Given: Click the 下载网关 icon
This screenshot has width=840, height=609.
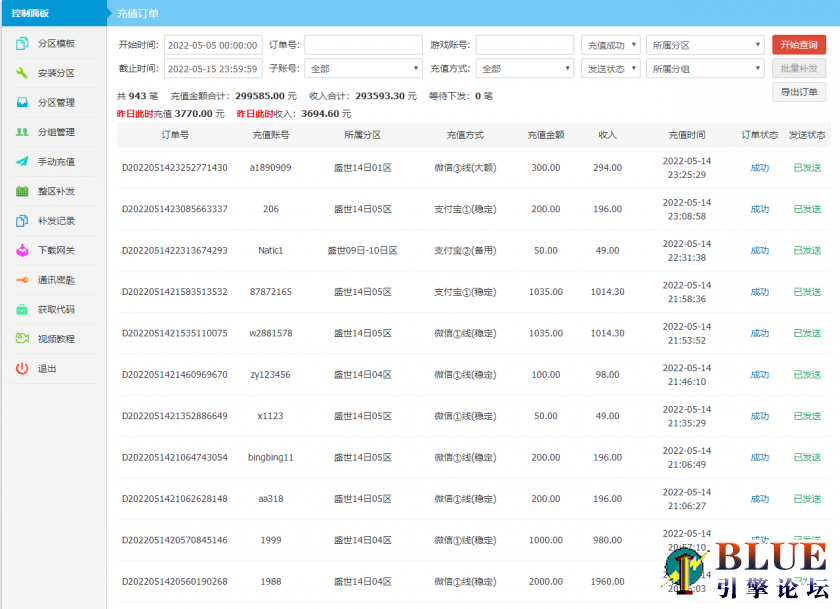Looking at the screenshot, I should (x=22, y=250).
